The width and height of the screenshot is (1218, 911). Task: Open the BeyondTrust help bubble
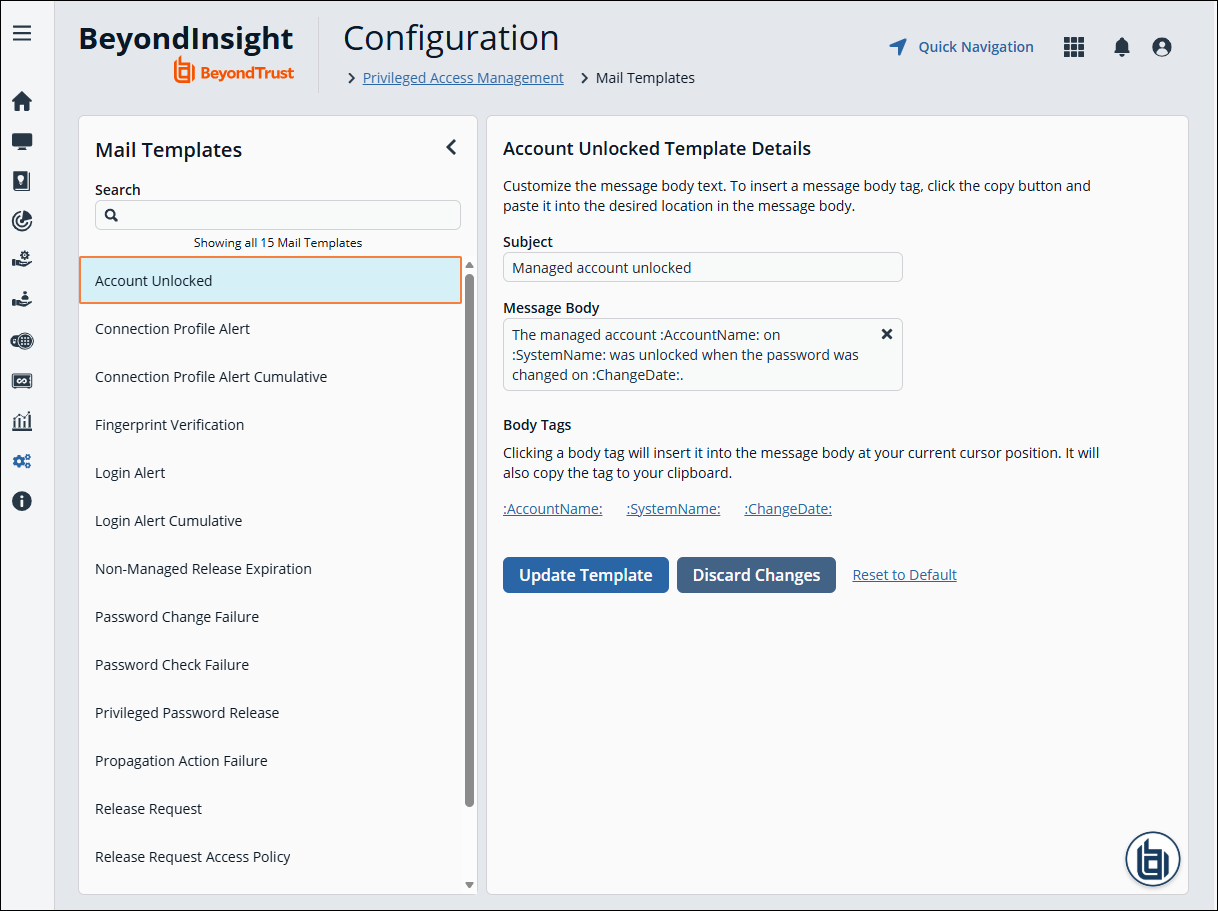(1153, 859)
